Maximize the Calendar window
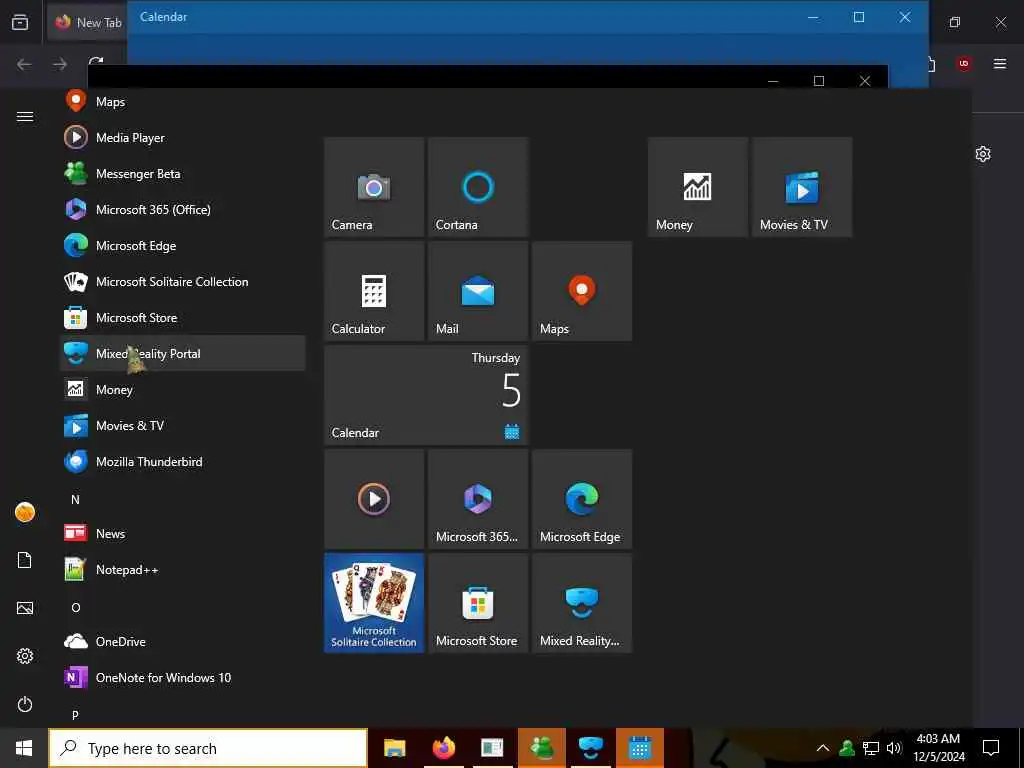The height and width of the screenshot is (768, 1024). tap(859, 17)
